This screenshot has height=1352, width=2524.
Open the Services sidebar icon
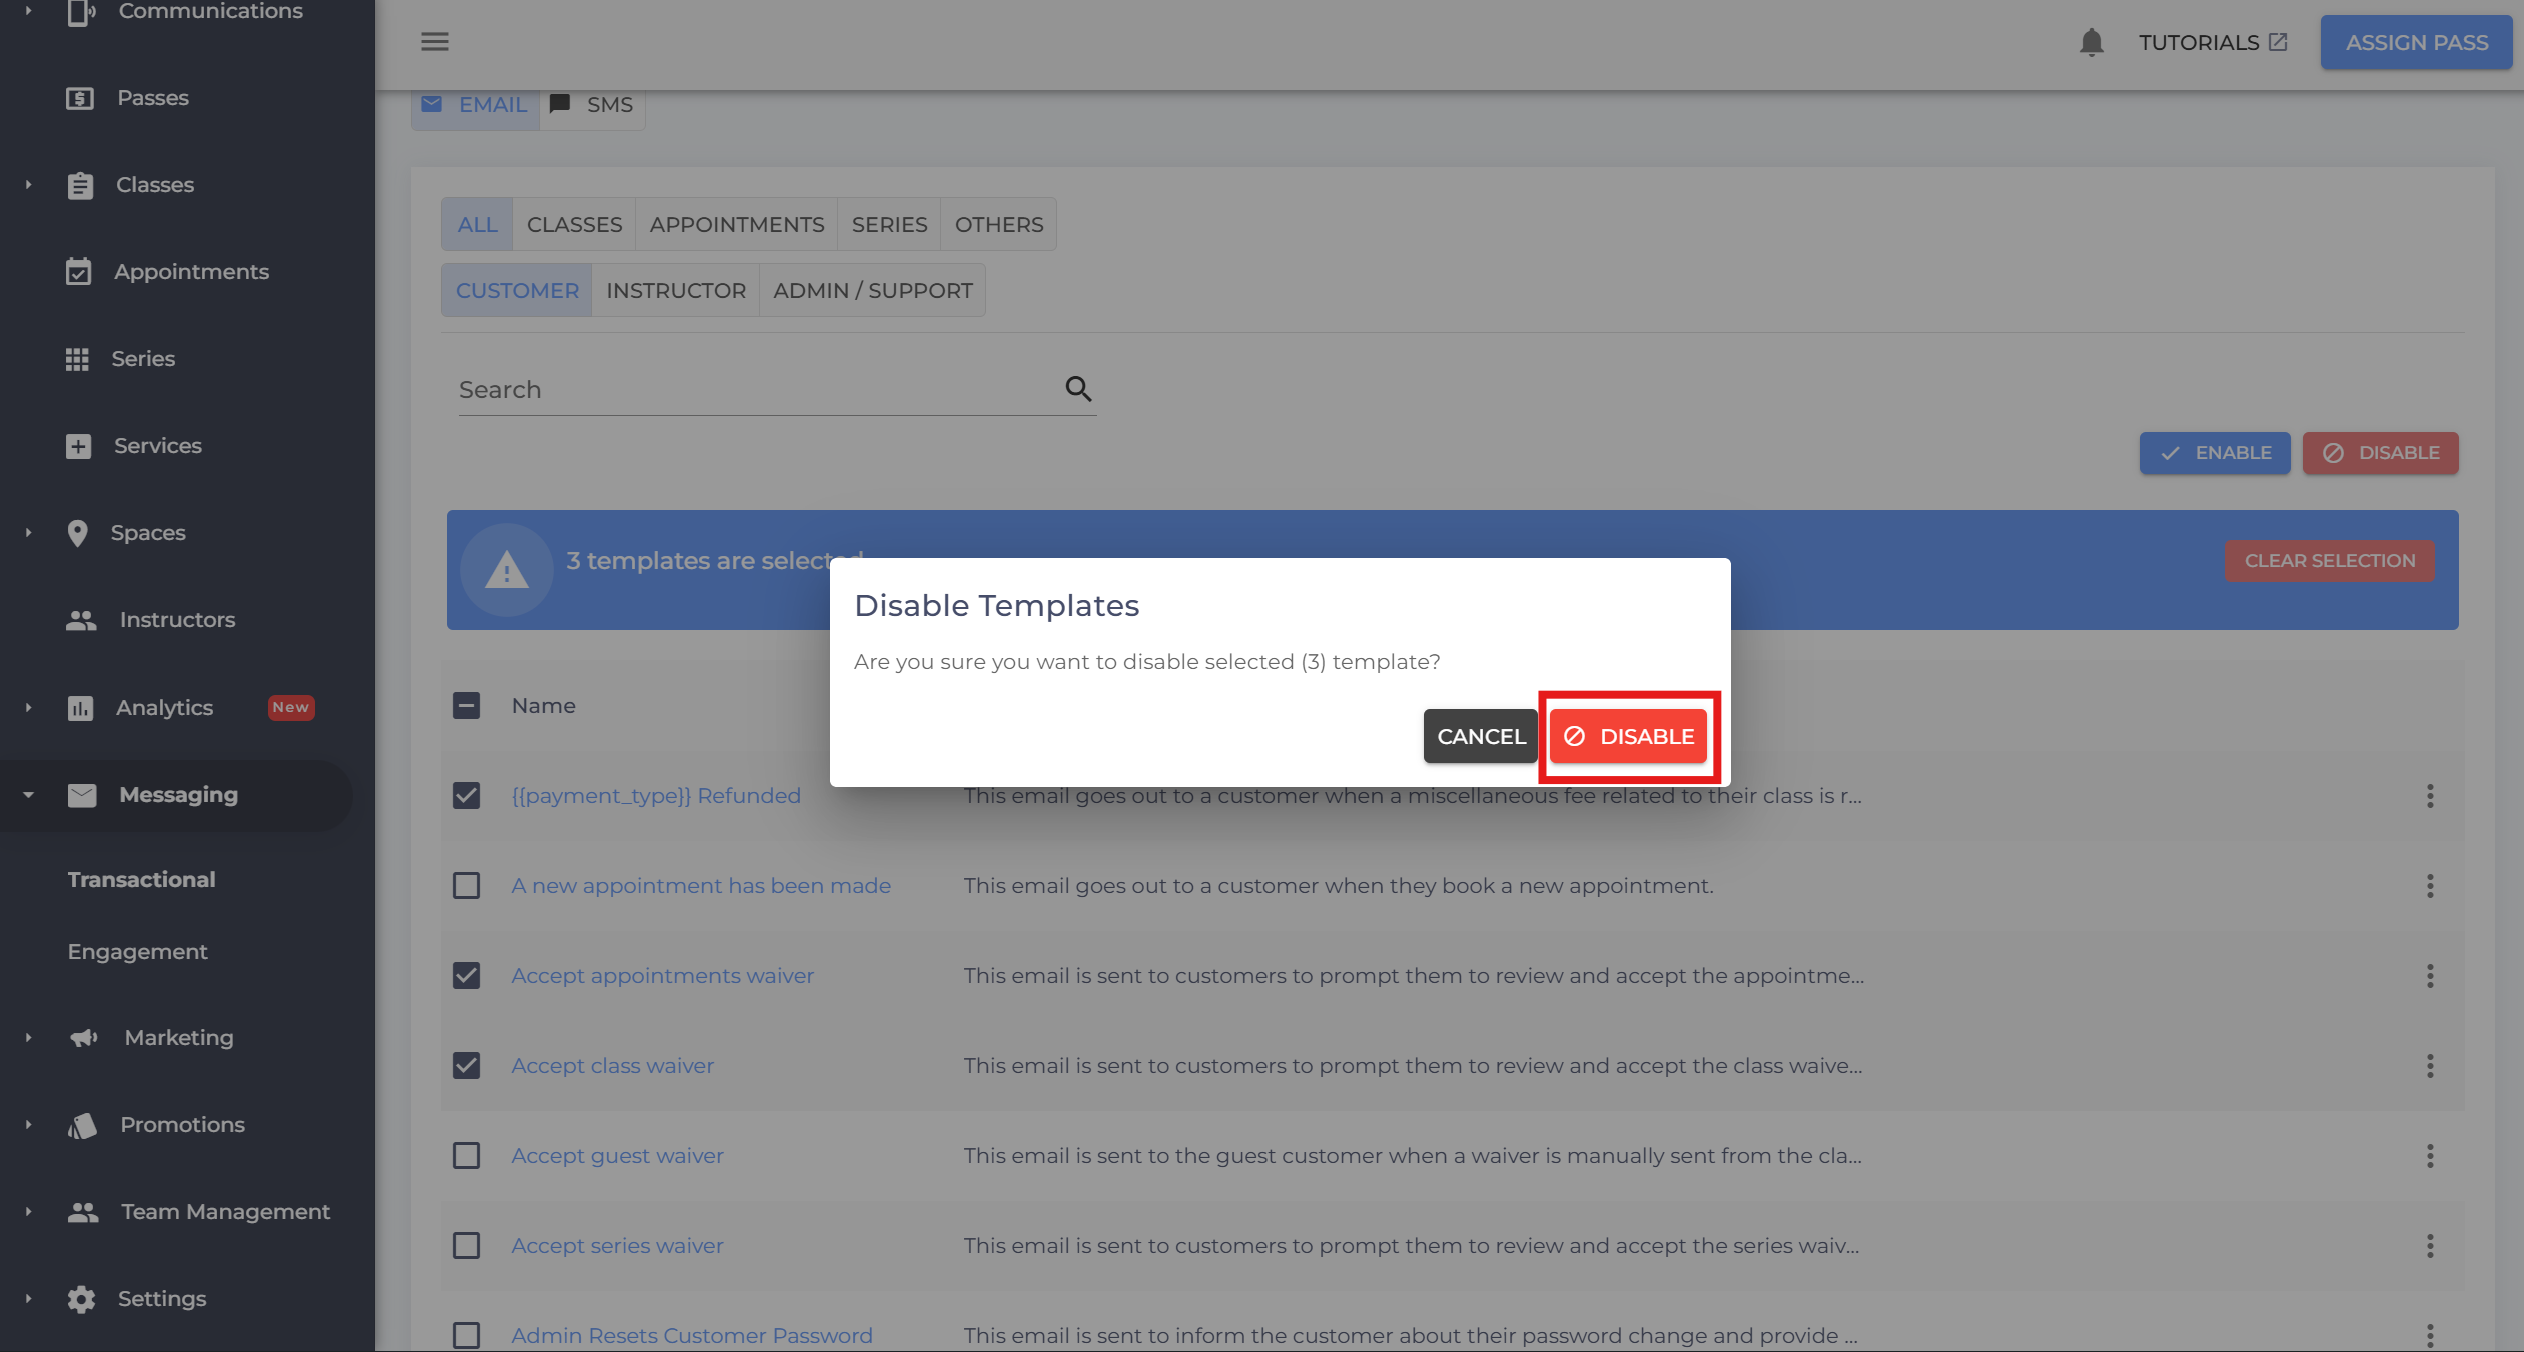point(78,446)
